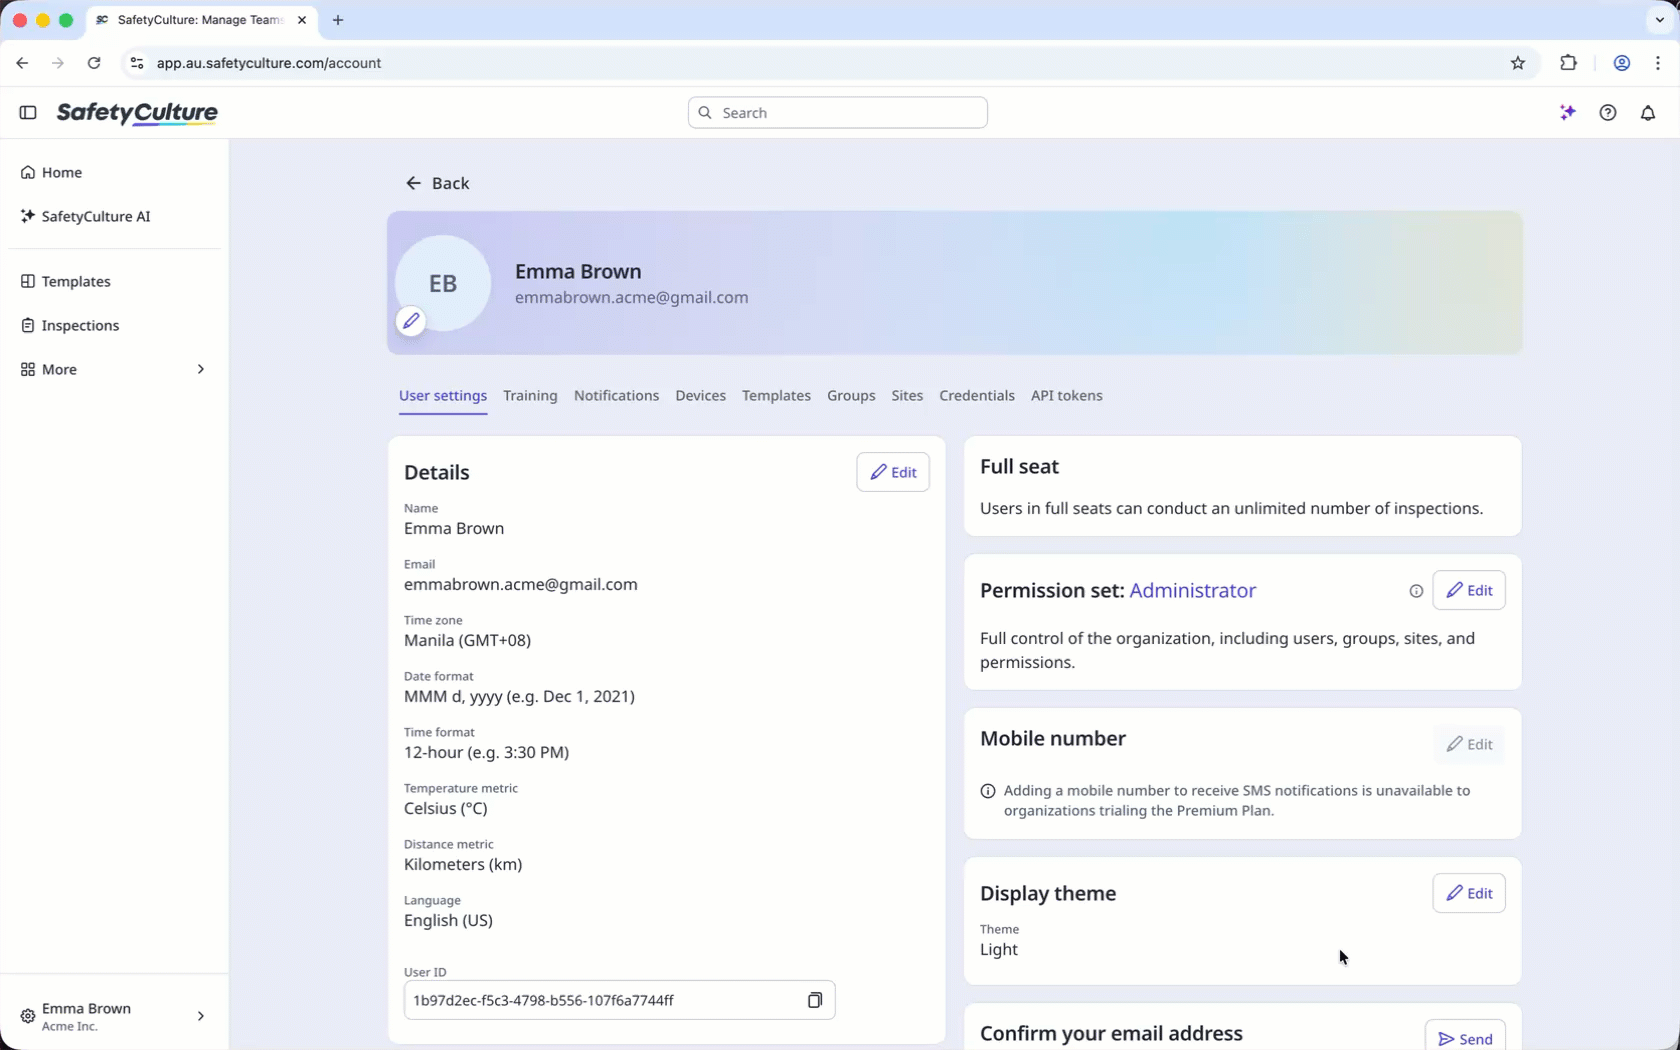Click the Back arrow link

[x=437, y=183]
